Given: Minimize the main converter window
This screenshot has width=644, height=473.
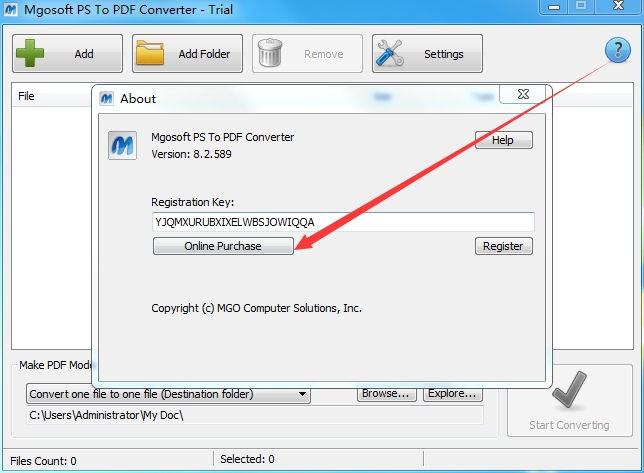Looking at the screenshot, I should point(554,6).
